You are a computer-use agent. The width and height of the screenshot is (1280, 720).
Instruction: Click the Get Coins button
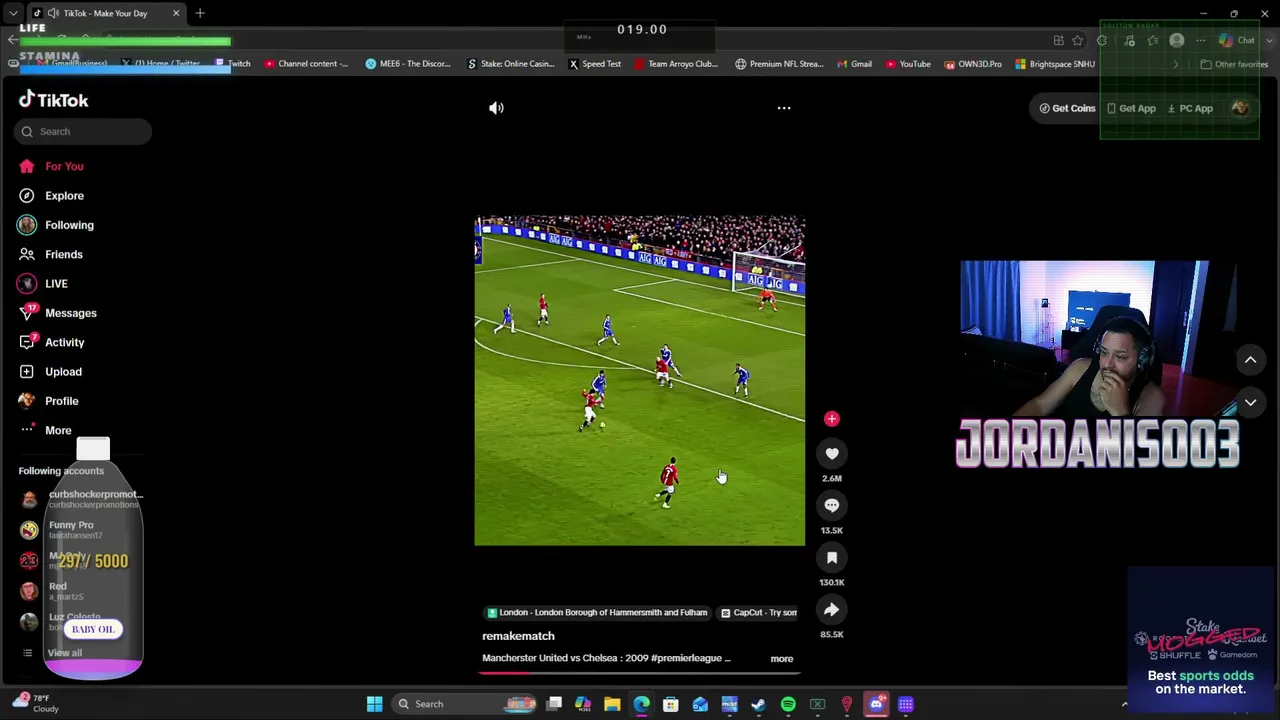coord(1067,108)
